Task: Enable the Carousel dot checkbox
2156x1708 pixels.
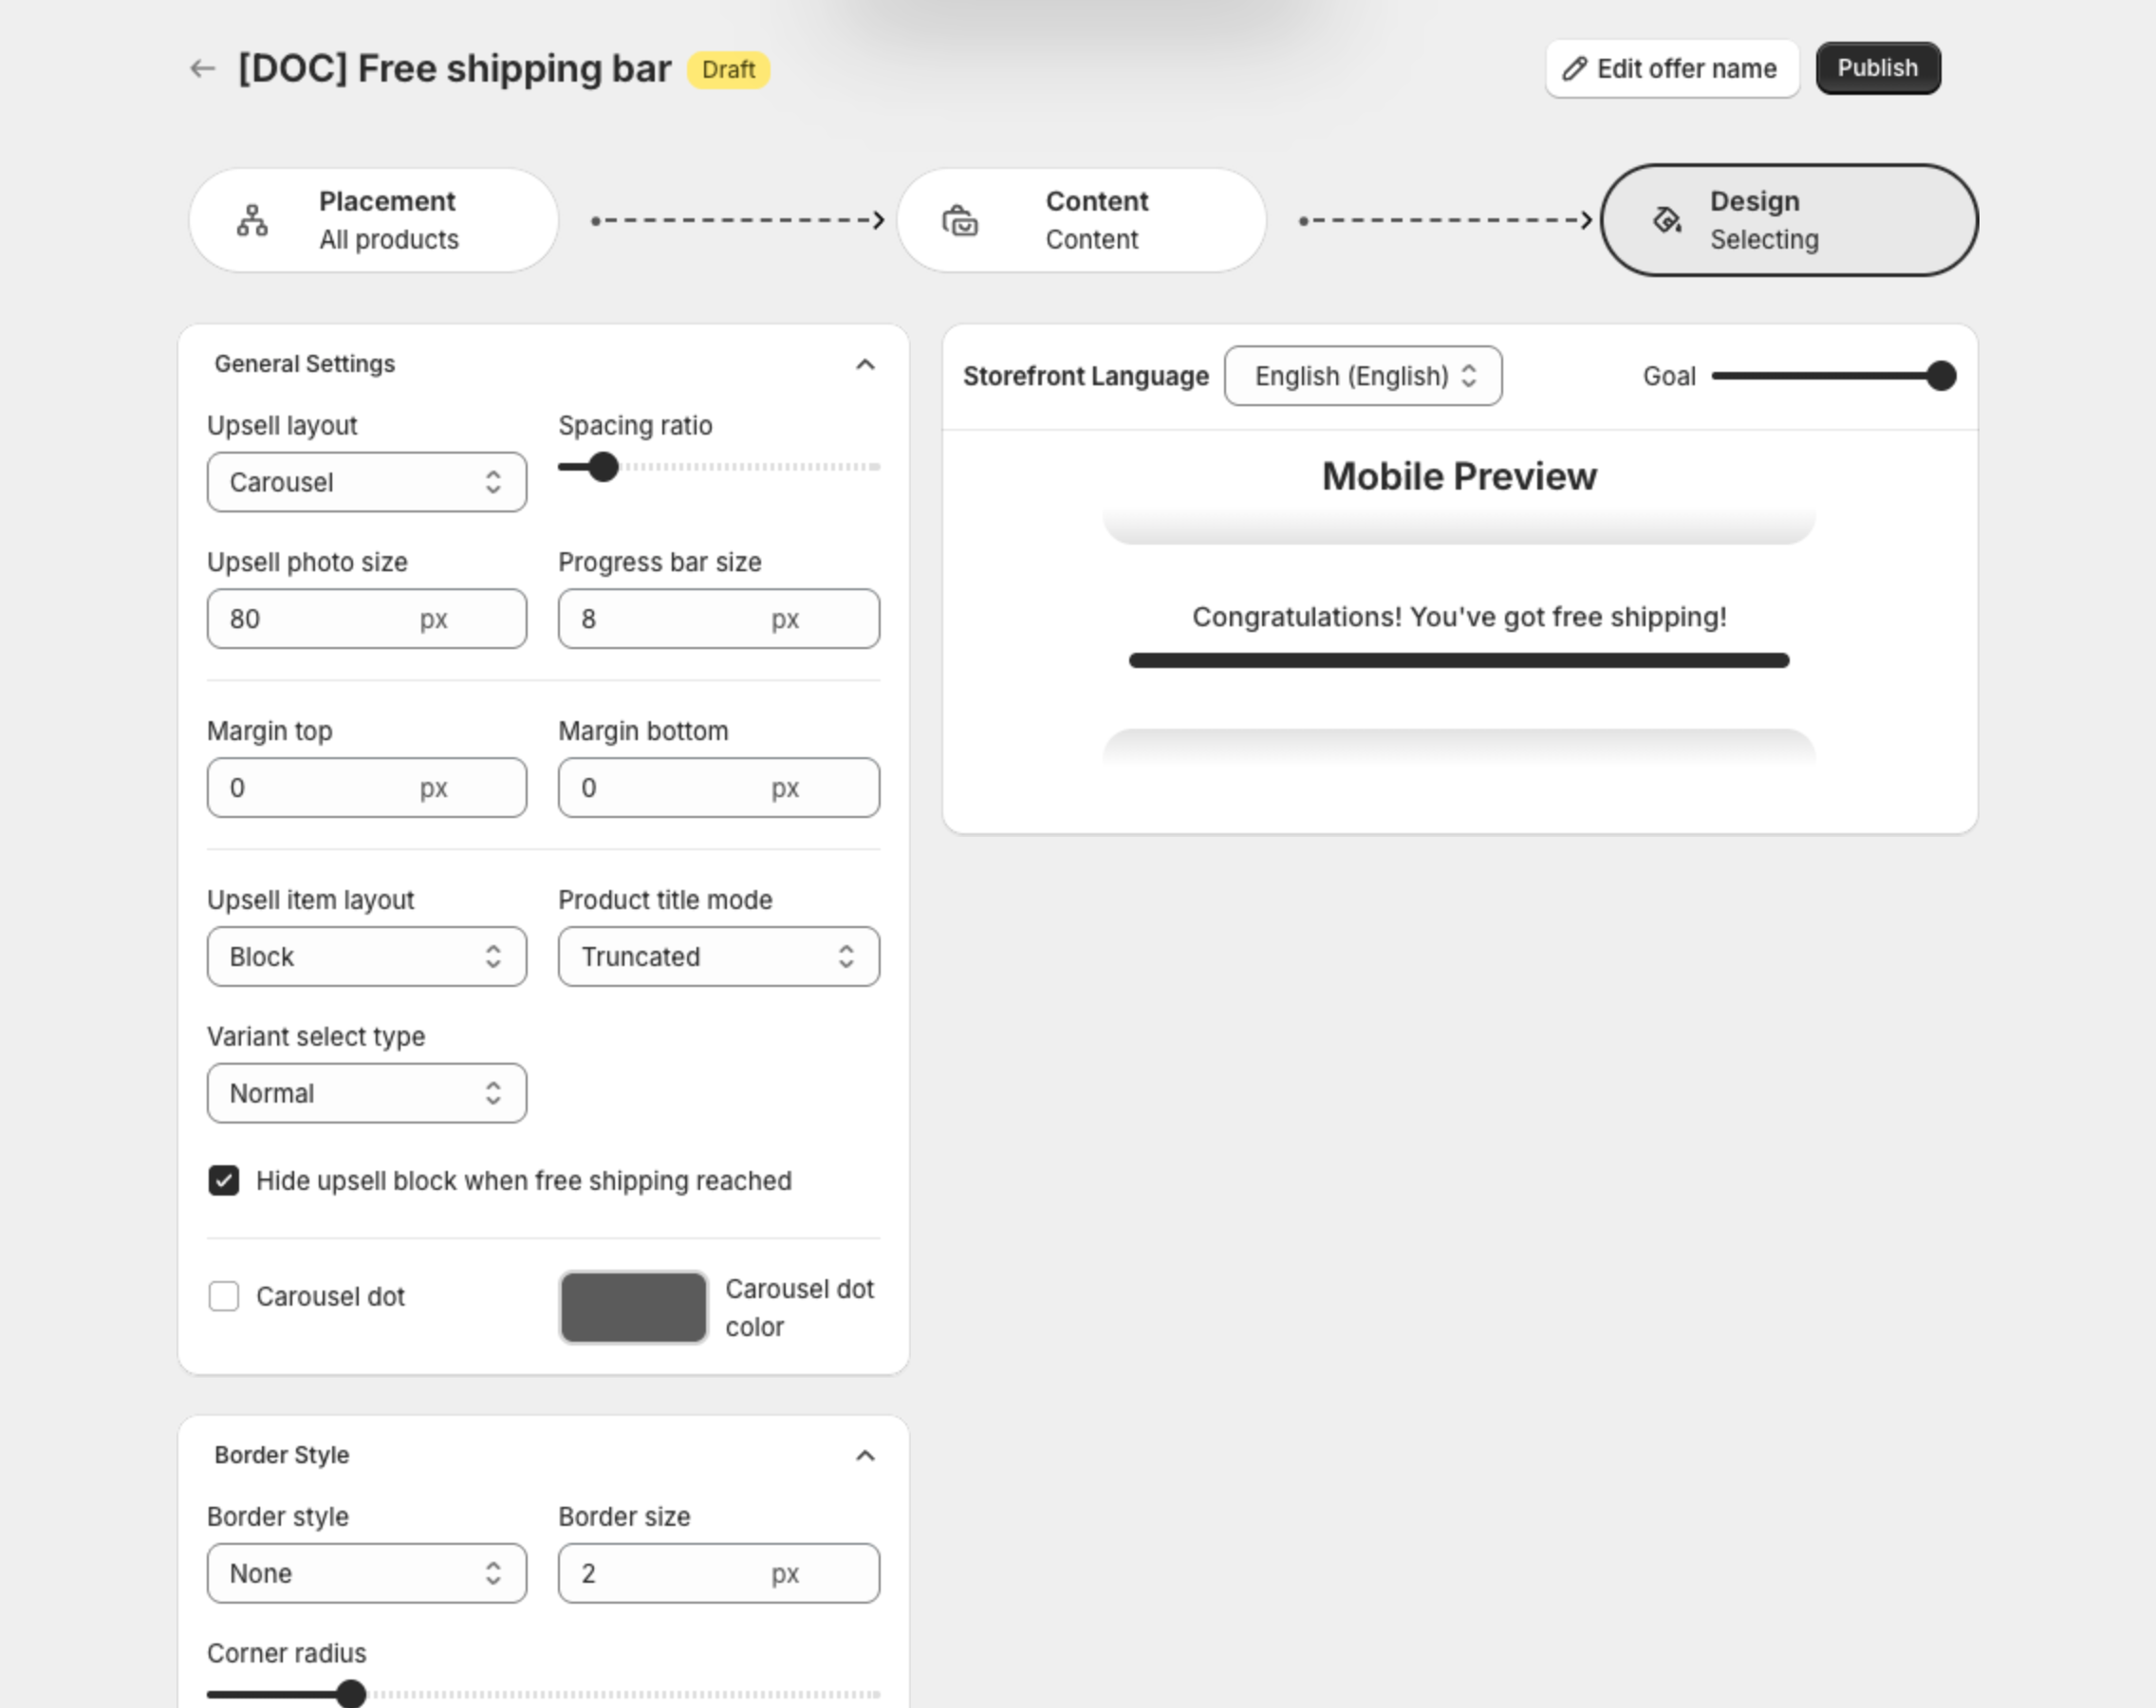Action: point(224,1297)
